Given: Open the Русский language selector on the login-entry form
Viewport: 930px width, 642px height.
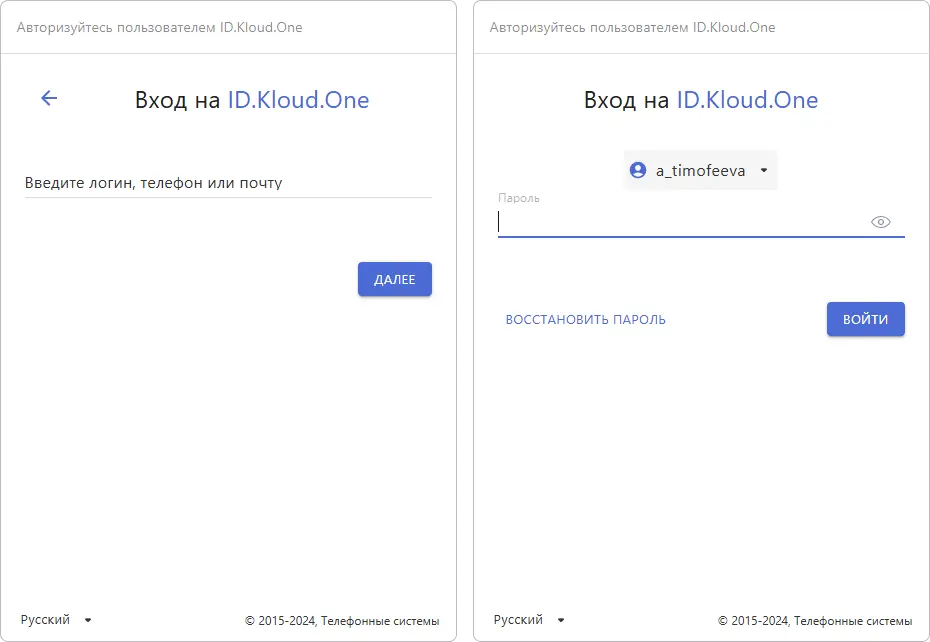Looking at the screenshot, I should (x=56, y=620).
